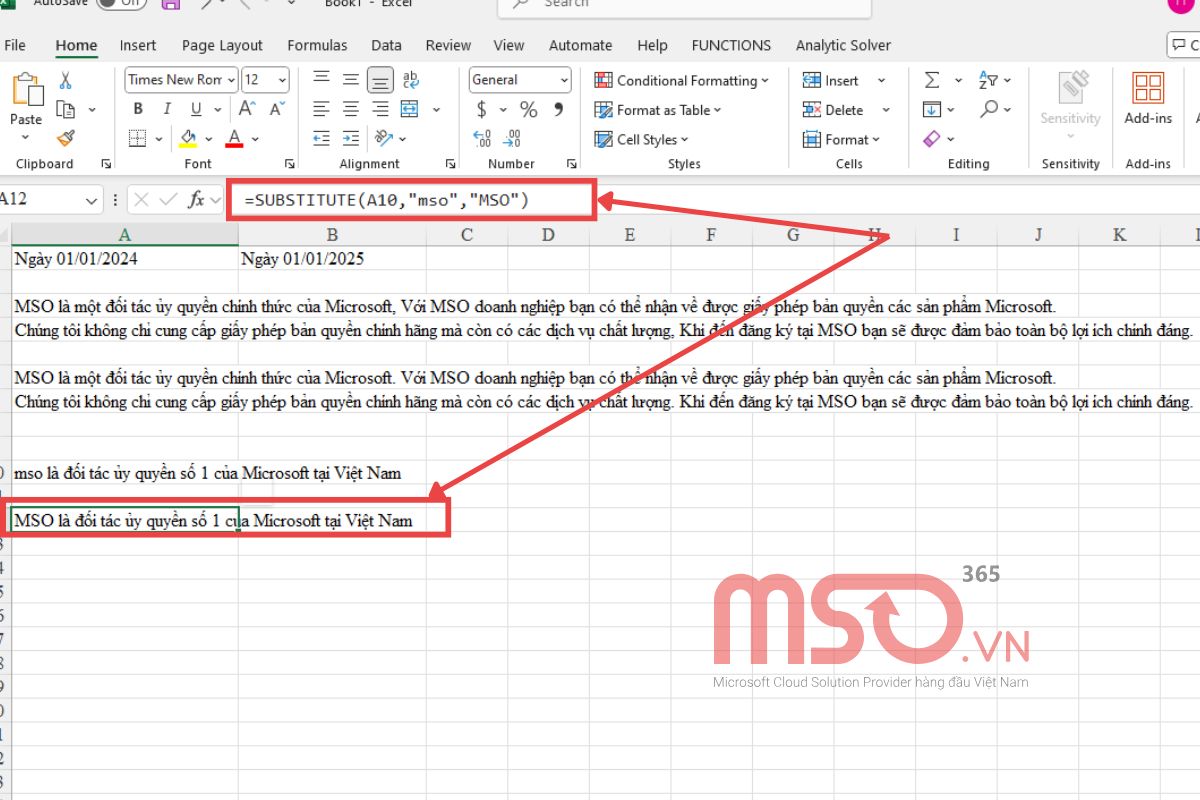The image size is (1200, 800).
Task: Open the Analytic Solver tab
Action: (843, 45)
